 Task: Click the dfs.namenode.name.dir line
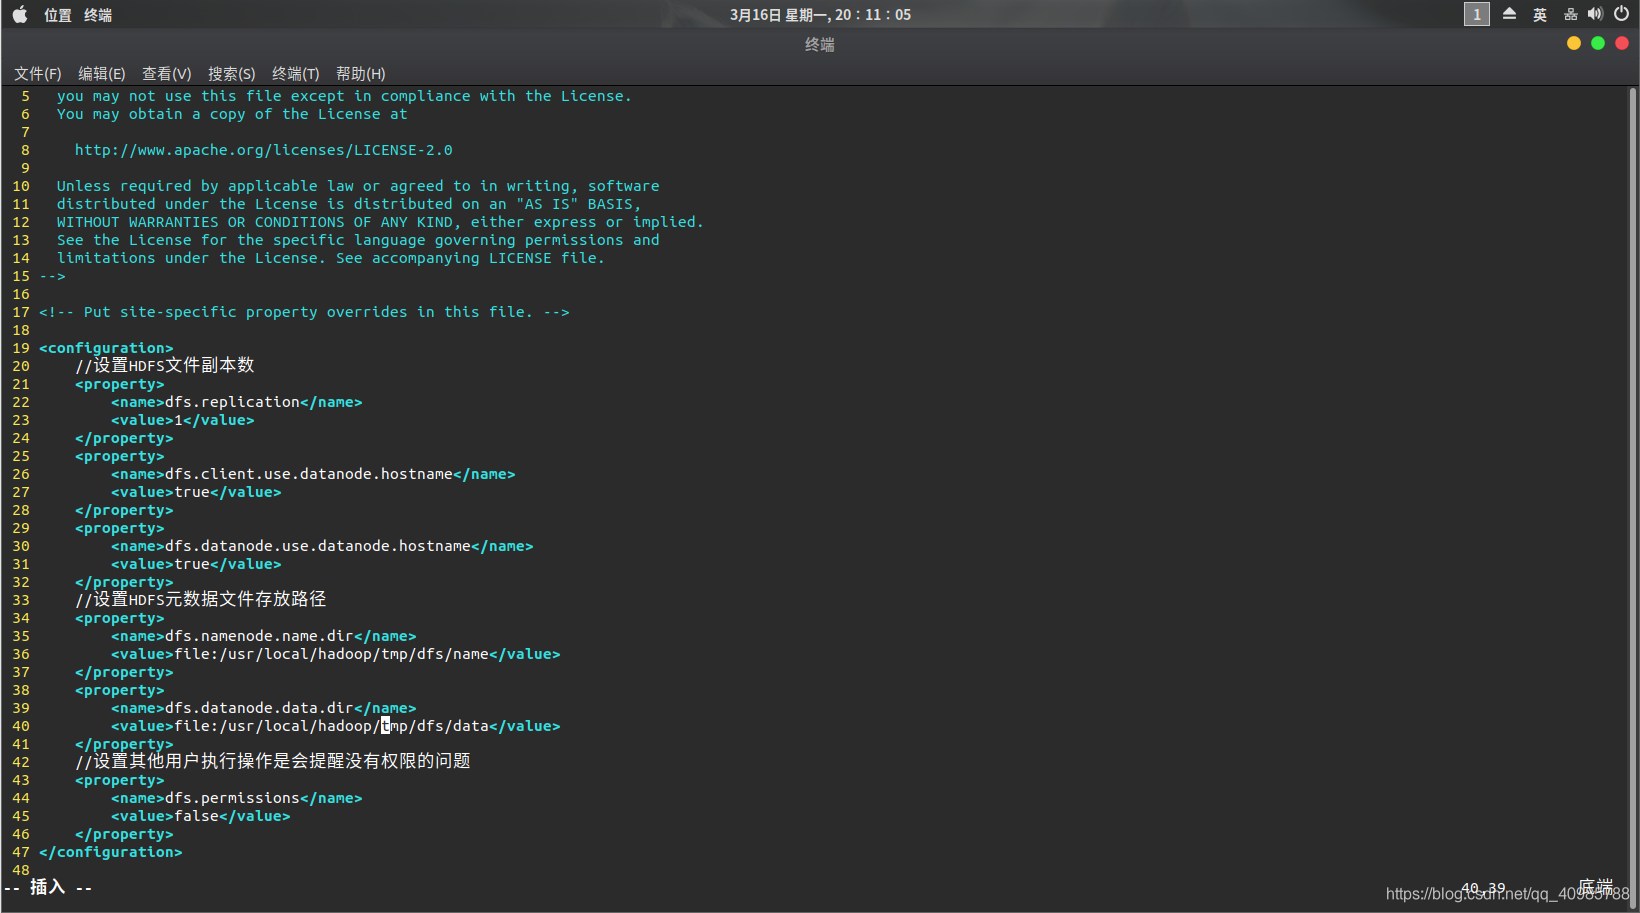pyautogui.click(x=264, y=636)
